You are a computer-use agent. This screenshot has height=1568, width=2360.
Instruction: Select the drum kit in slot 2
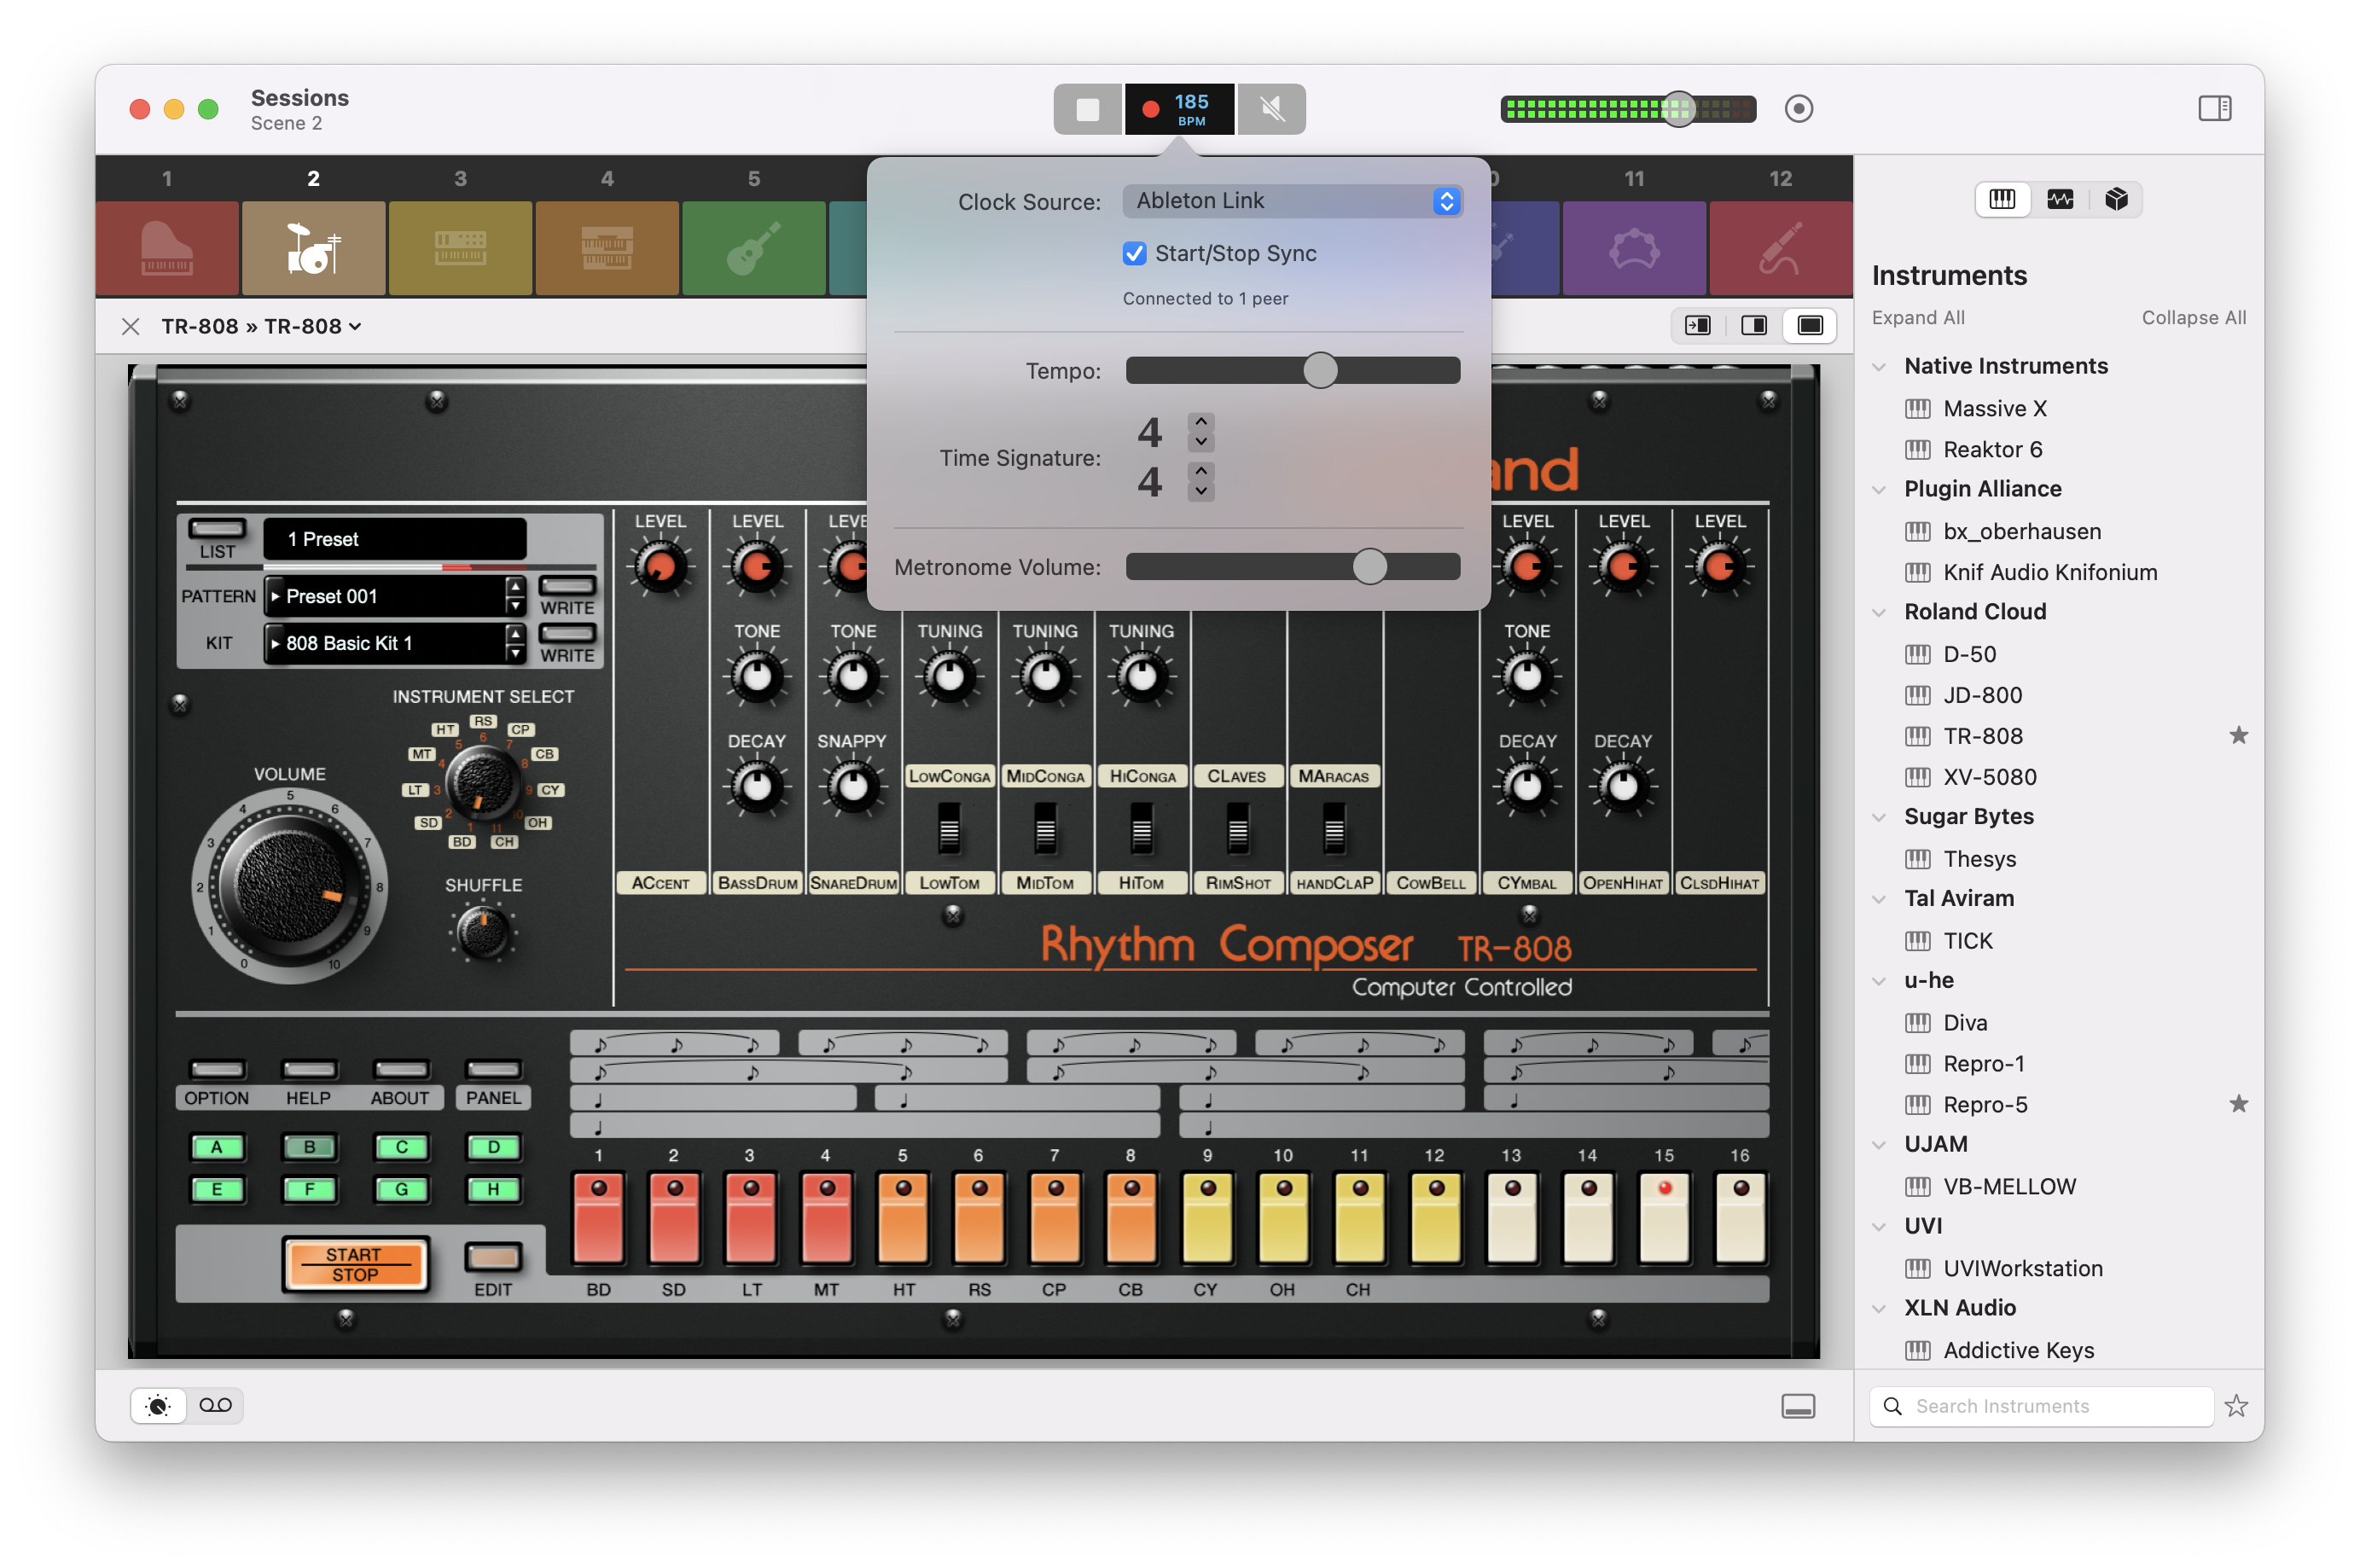(313, 248)
